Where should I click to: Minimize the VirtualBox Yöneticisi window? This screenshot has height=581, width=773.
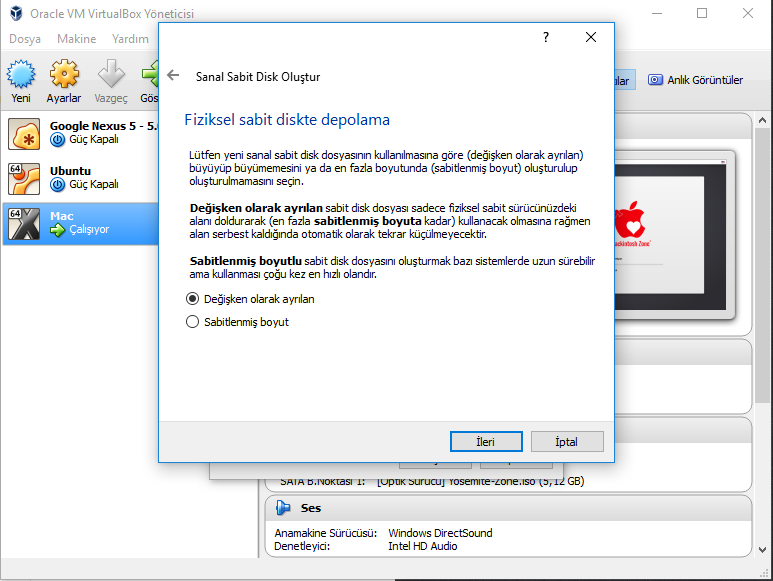tap(657, 13)
